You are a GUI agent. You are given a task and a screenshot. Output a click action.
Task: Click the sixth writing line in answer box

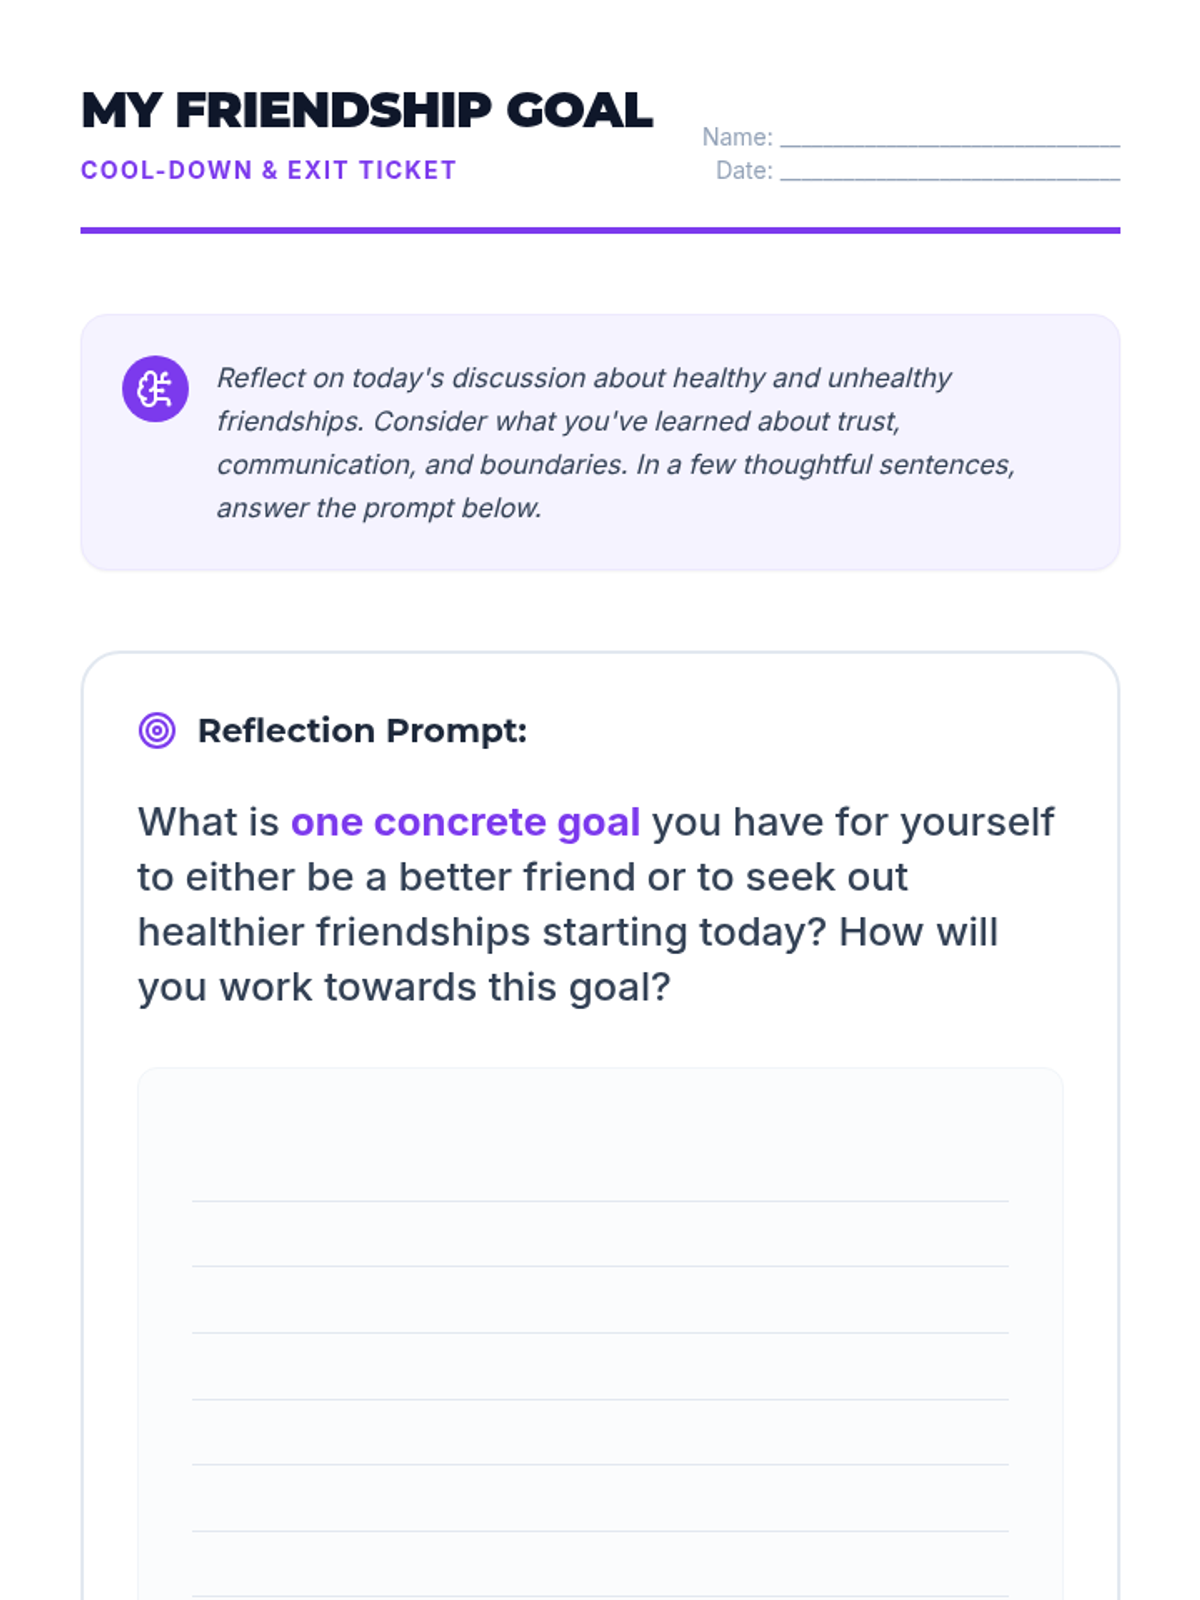(600, 1530)
